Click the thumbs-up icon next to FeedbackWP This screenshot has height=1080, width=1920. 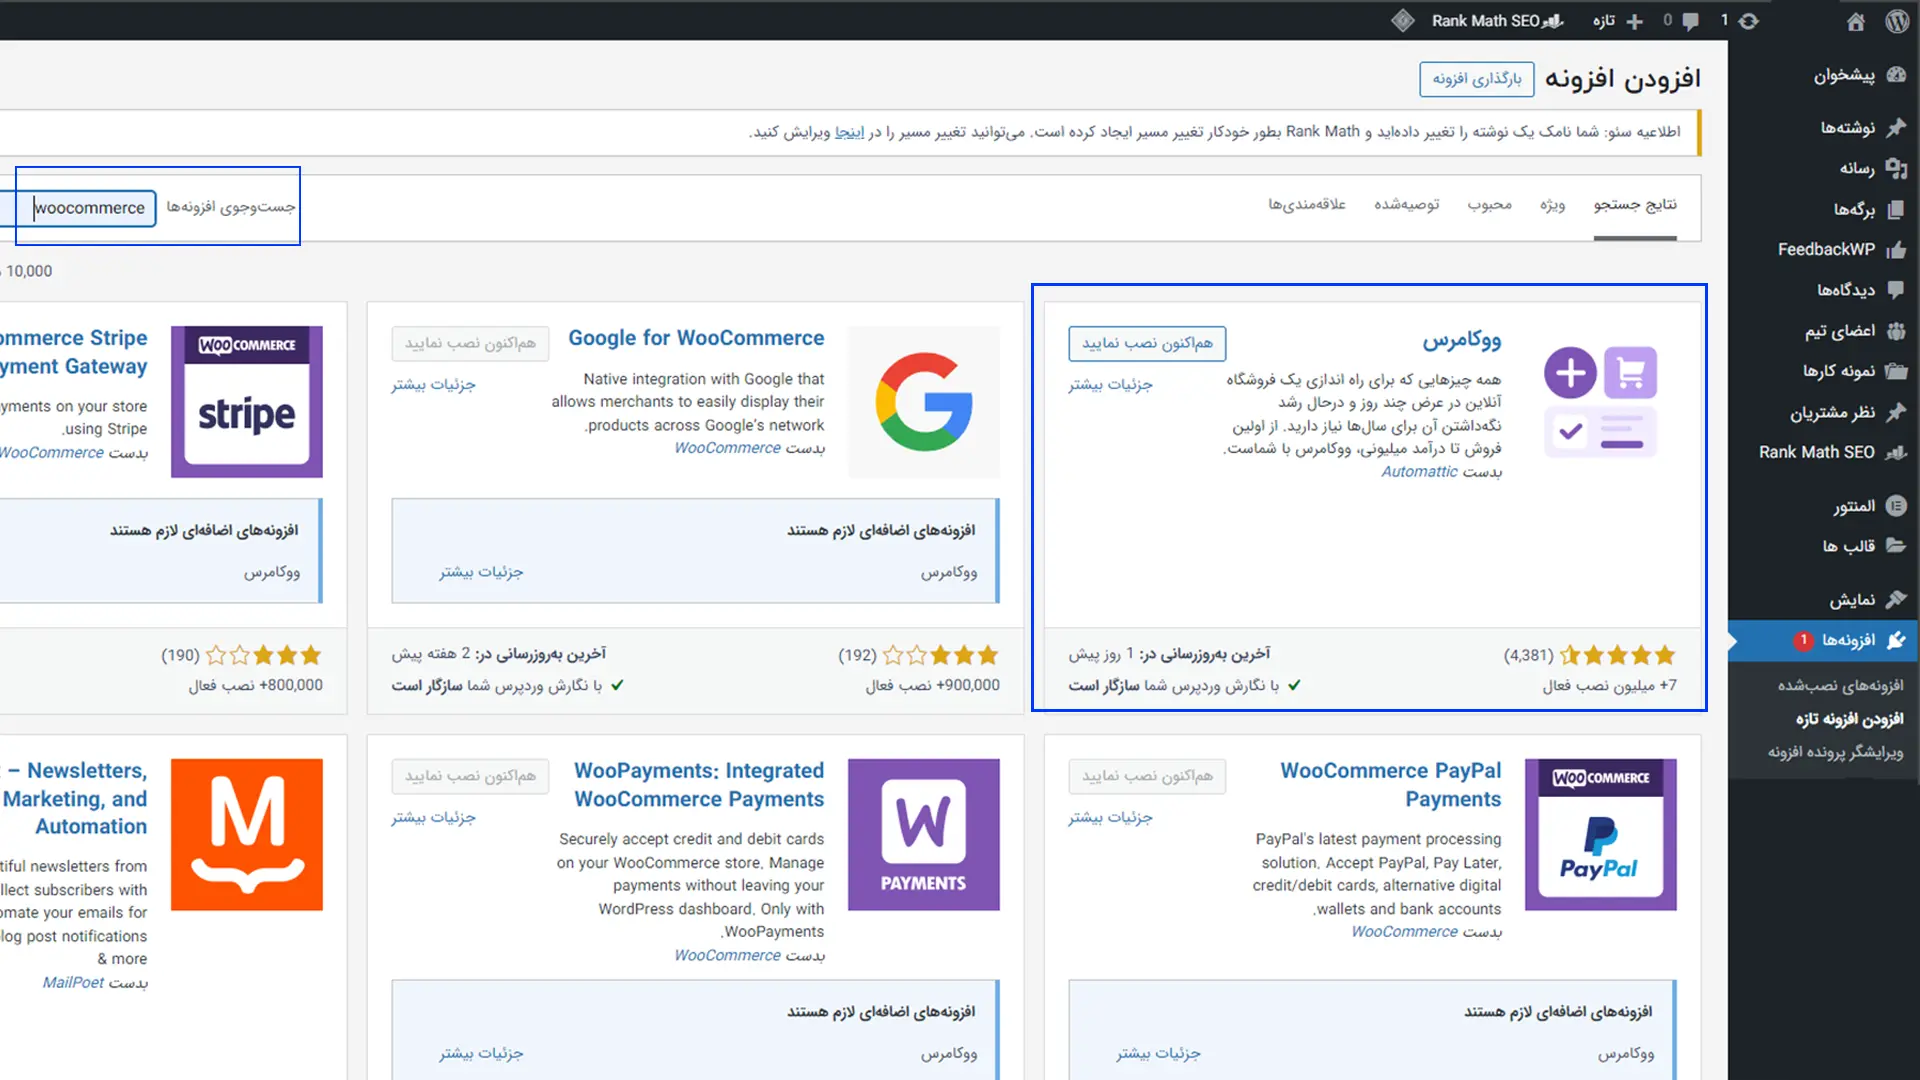pyautogui.click(x=1896, y=249)
